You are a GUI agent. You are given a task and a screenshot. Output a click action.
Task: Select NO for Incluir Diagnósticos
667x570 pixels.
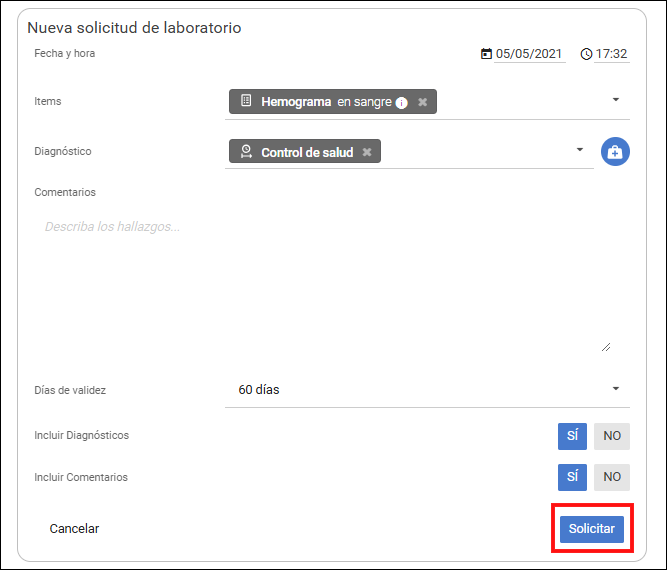pyautogui.click(x=612, y=436)
